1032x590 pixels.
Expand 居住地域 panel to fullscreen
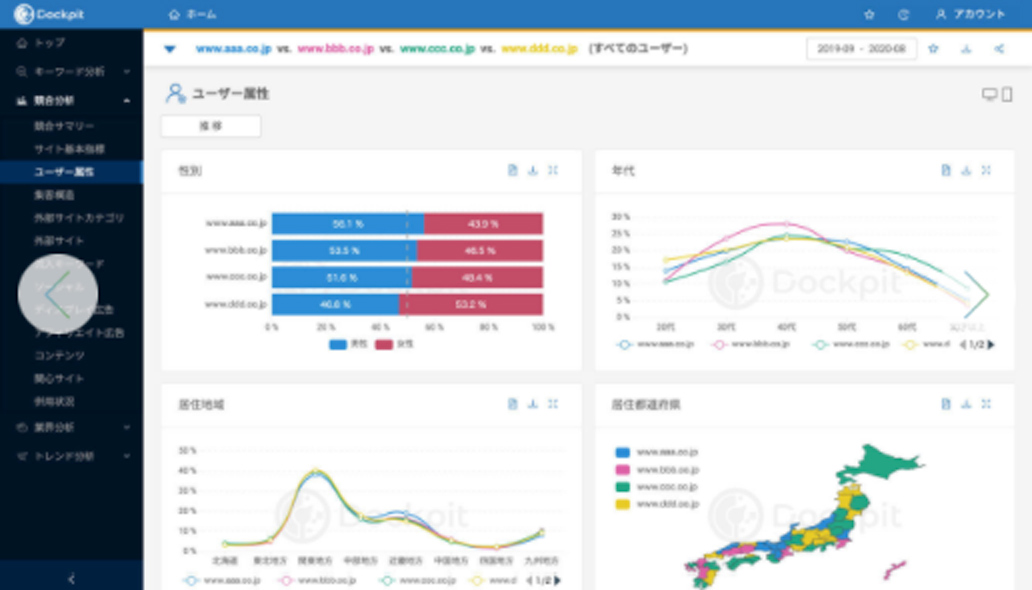pos(554,404)
